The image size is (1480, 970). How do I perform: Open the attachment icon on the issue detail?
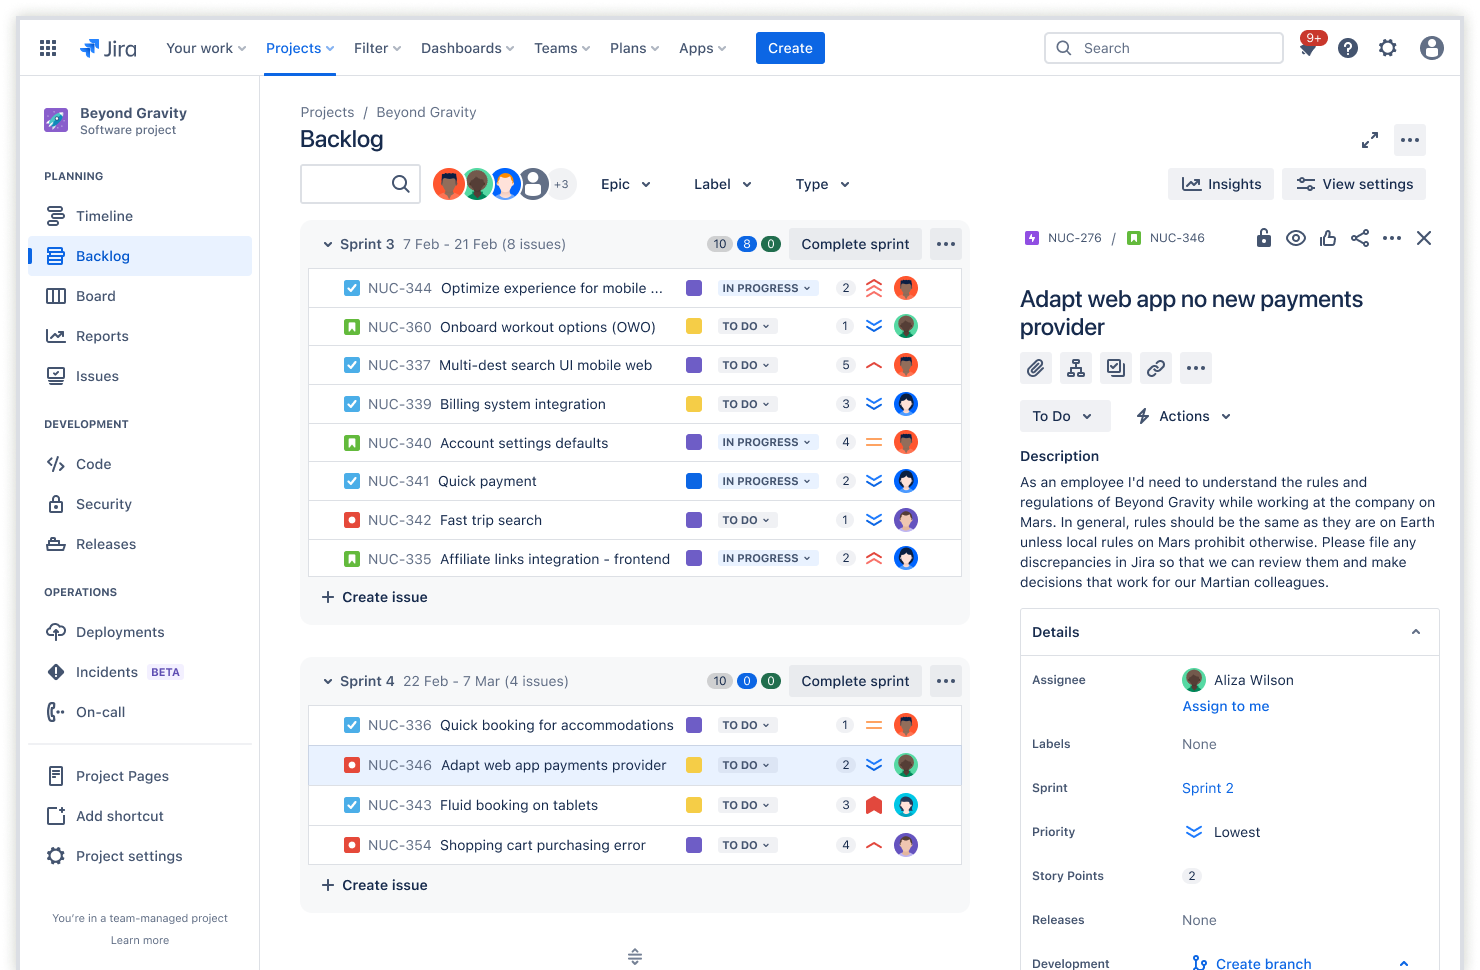(1036, 368)
